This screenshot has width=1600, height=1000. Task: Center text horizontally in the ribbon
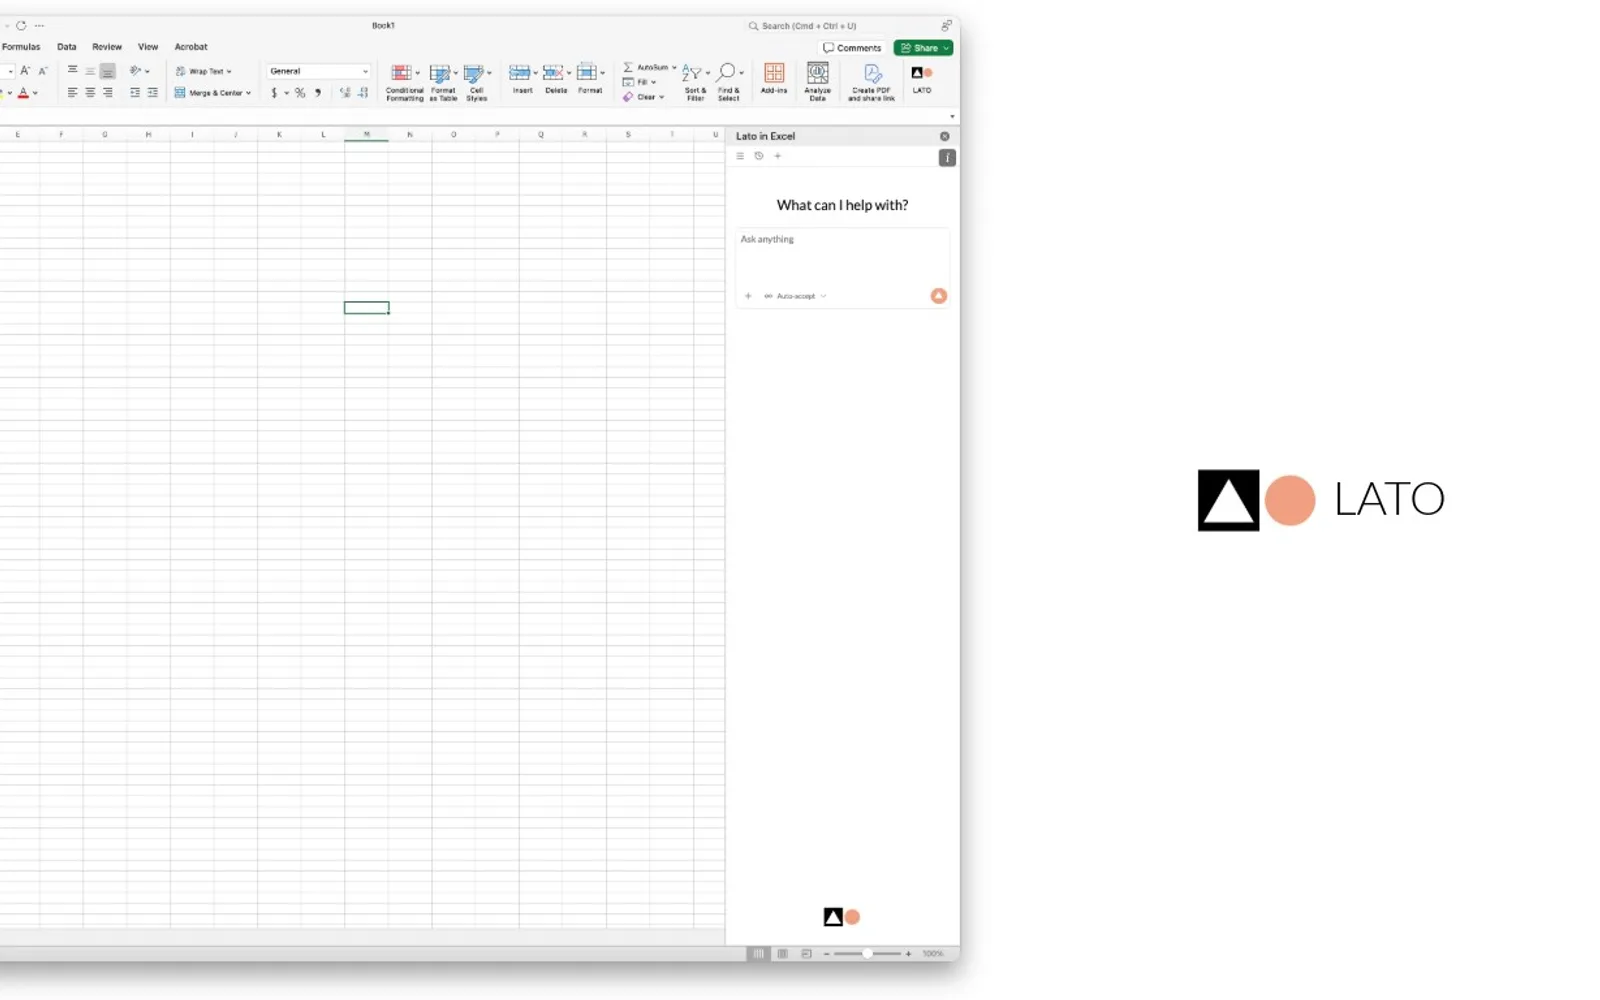click(90, 93)
